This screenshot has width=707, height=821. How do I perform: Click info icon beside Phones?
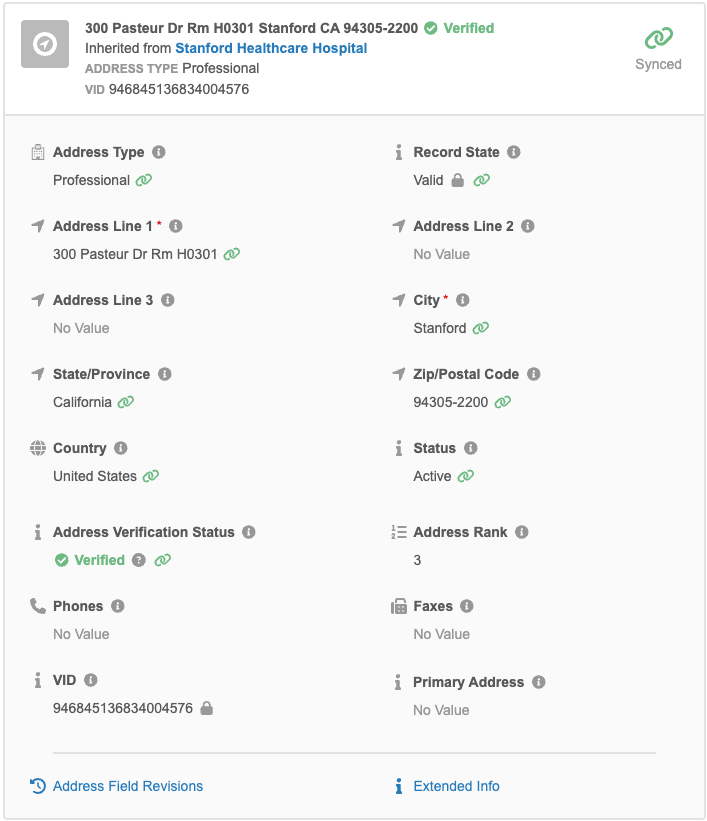118,606
